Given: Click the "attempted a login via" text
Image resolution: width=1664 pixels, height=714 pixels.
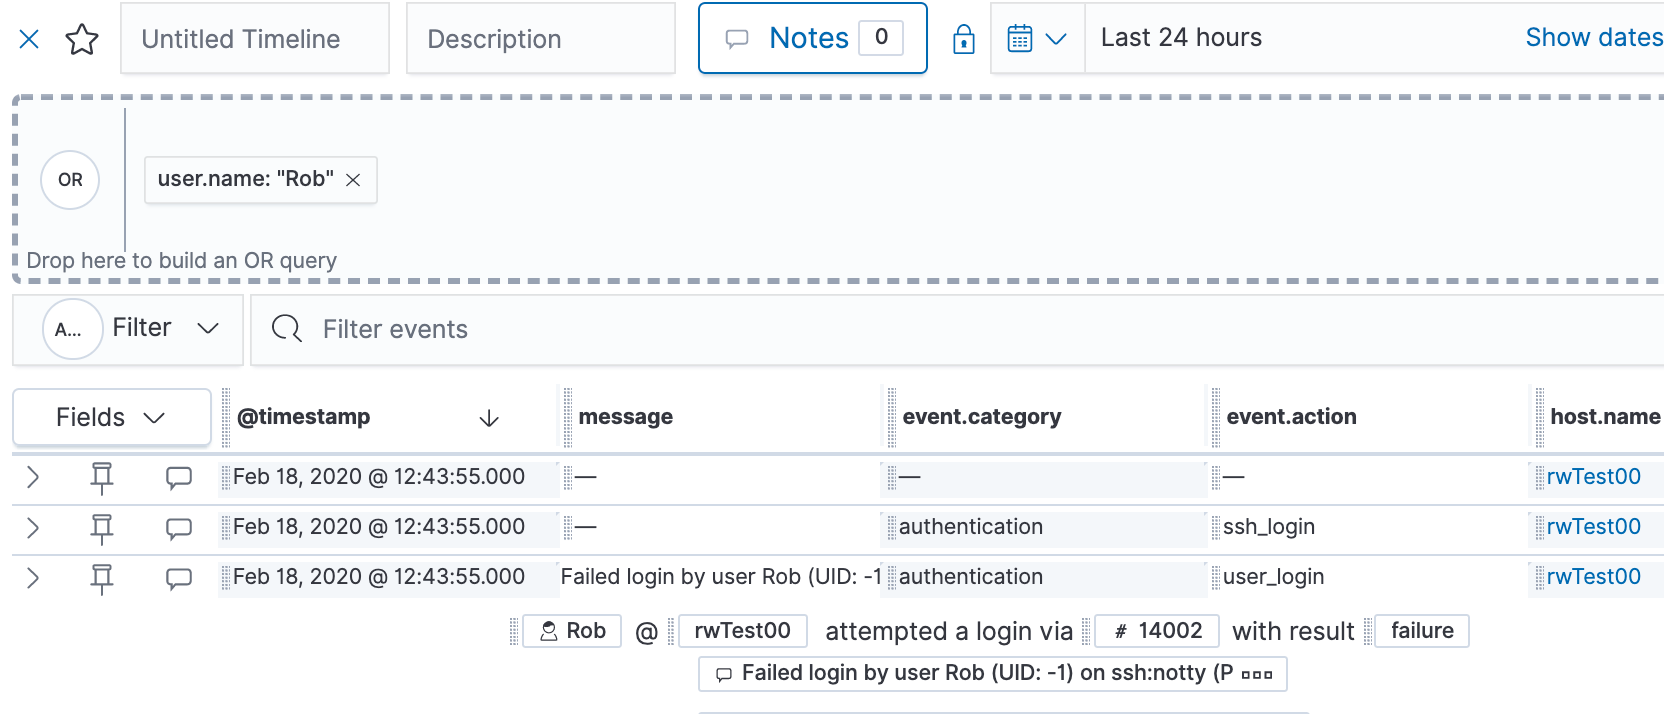Looking at the screenshot, I should click(x=949, y=632).
